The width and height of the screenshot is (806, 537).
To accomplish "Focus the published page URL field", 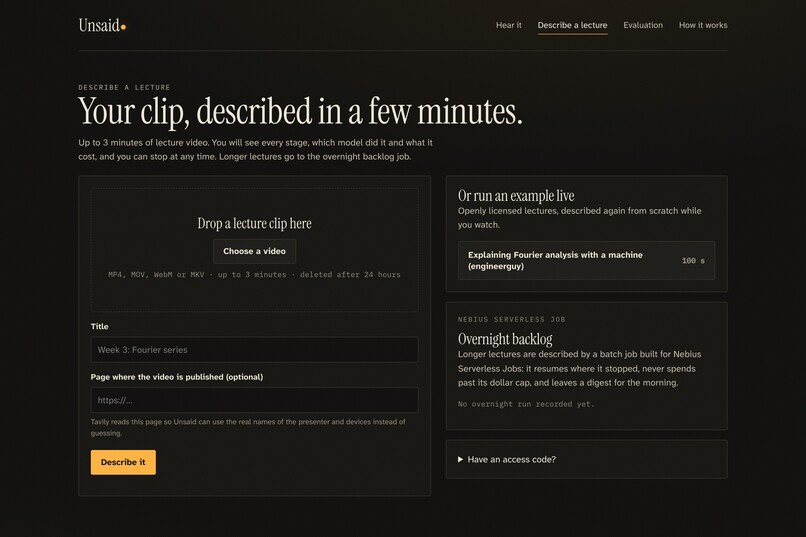I will pyautogui.click(x=254, y=400).
